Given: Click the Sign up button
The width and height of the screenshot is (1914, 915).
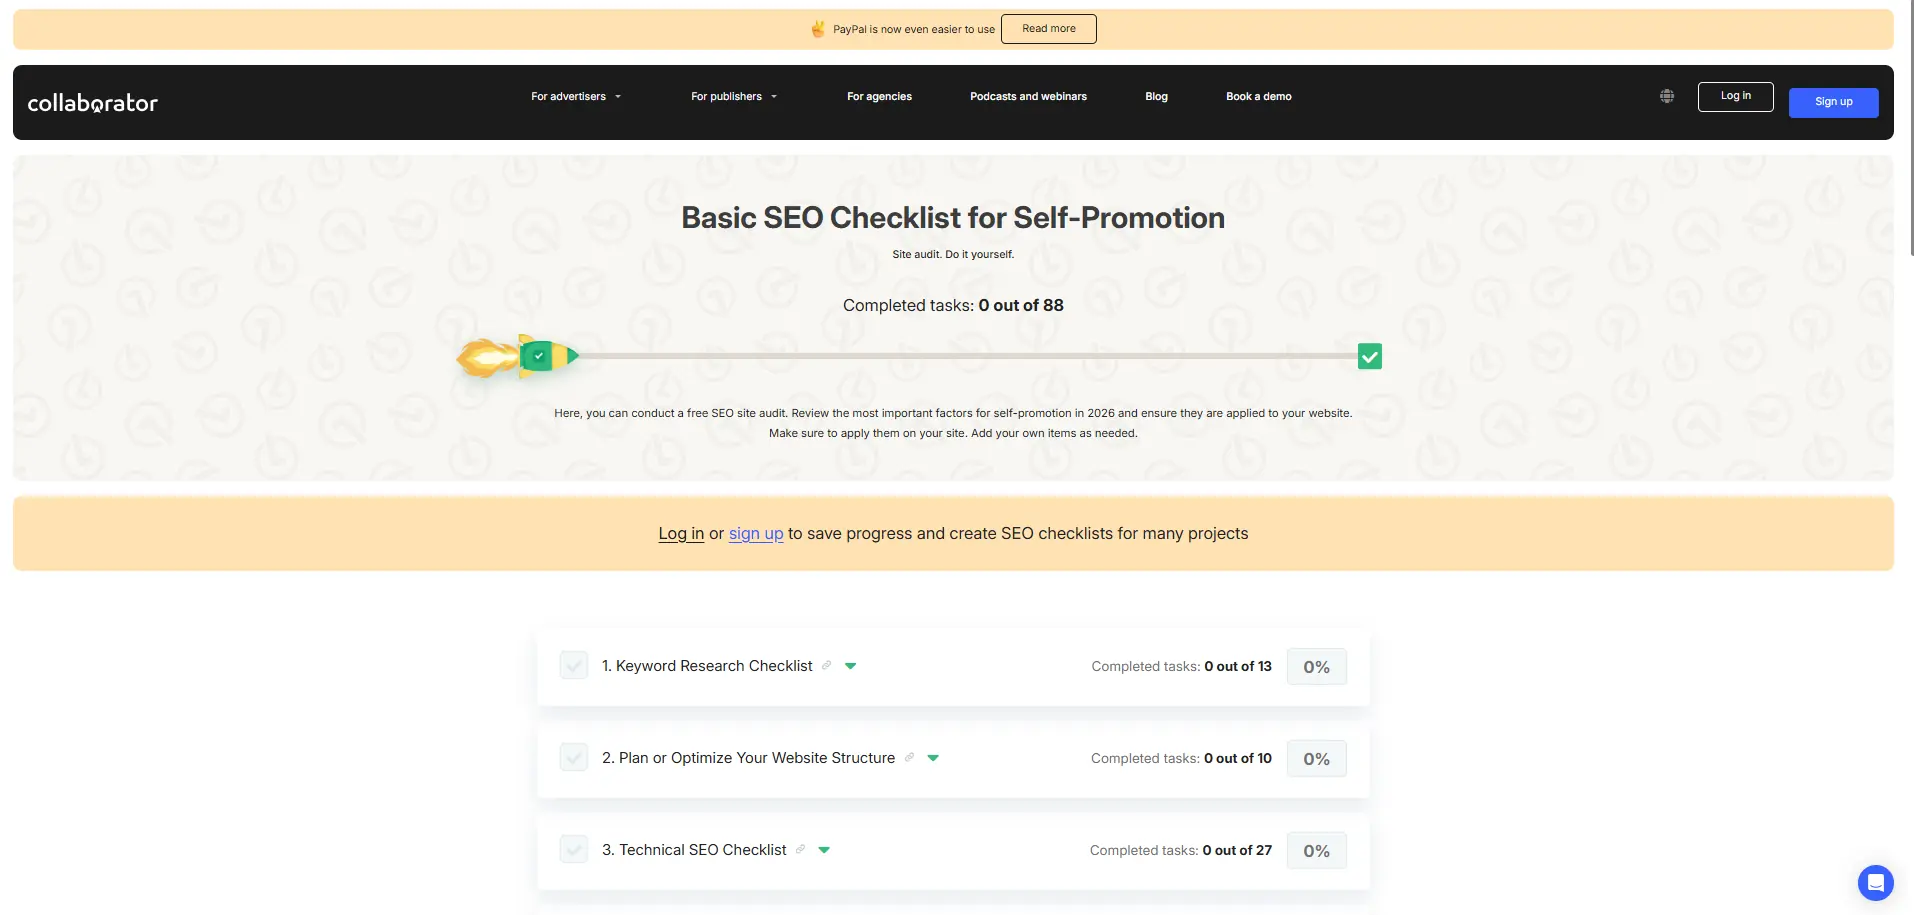Looking at the screenshot, I should [x=1832, y=101].
